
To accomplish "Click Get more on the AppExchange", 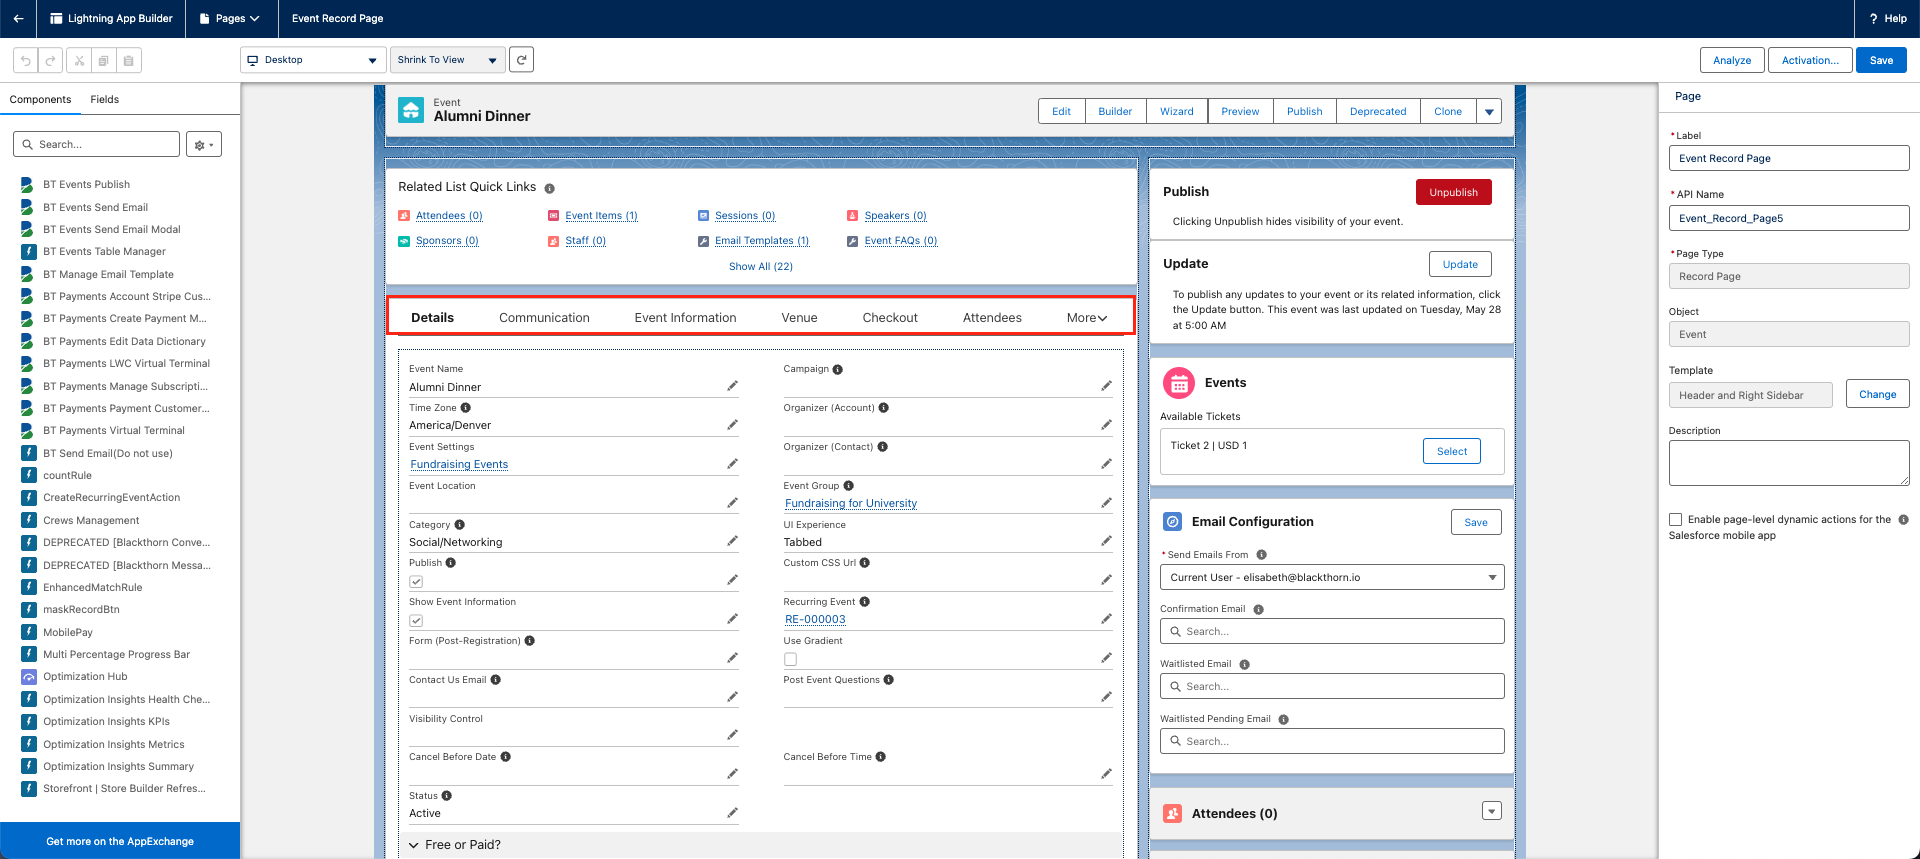I will pyautogui.click(x=120, y=841).
